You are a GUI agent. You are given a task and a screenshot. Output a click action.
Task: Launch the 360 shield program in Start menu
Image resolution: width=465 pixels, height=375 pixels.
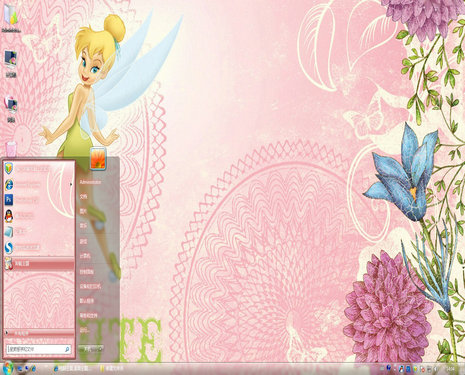pyautogui.click(x=38, y=168)
